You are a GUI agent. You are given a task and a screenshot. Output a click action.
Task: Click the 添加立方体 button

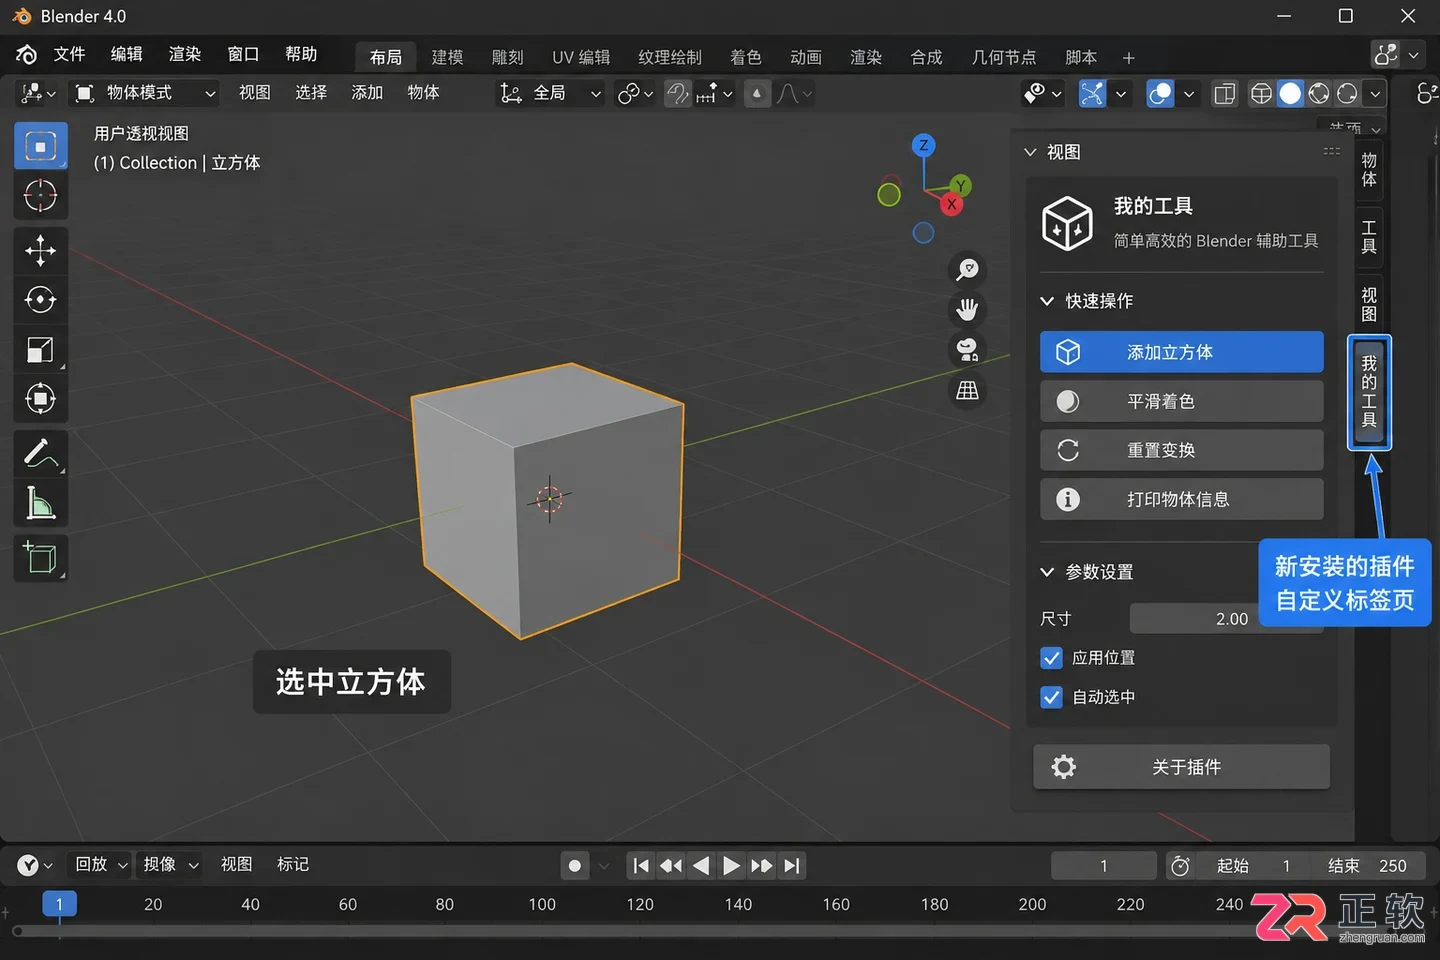pos(1181,352)
